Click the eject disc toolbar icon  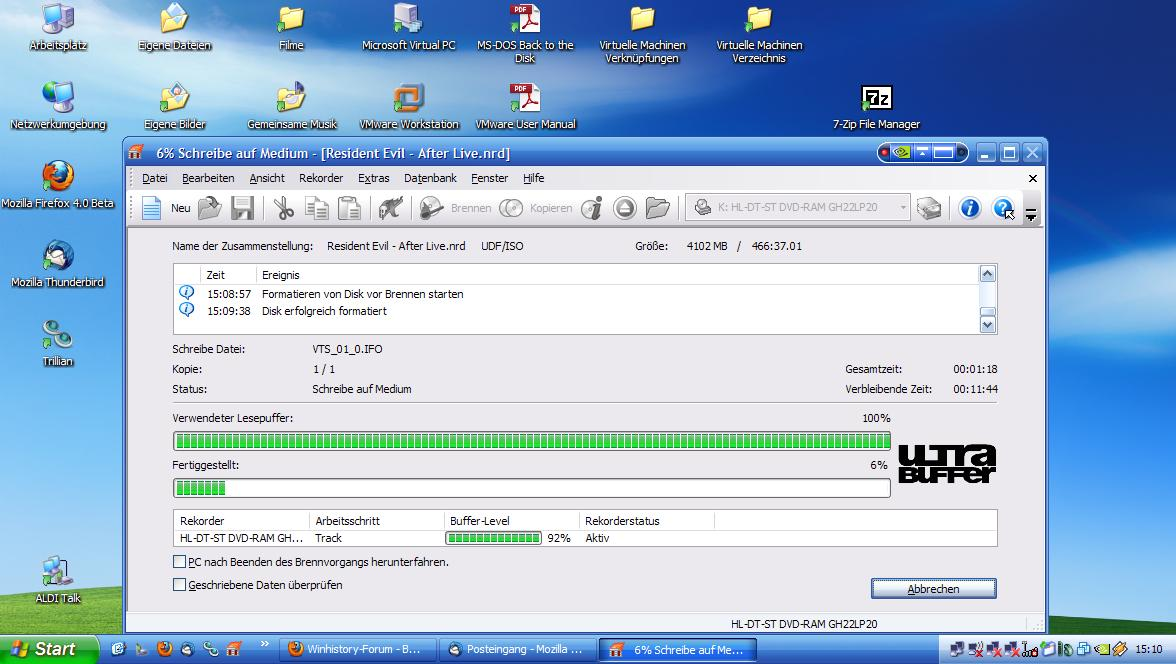pyautogui.click(x=625, y=208)
